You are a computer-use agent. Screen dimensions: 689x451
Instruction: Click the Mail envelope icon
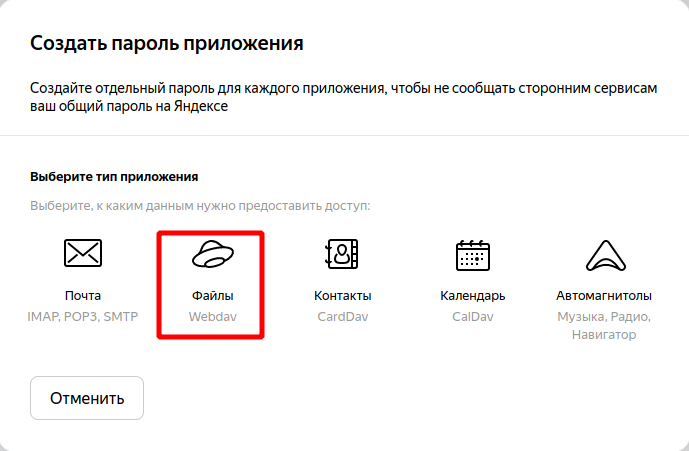coord(83,255)
